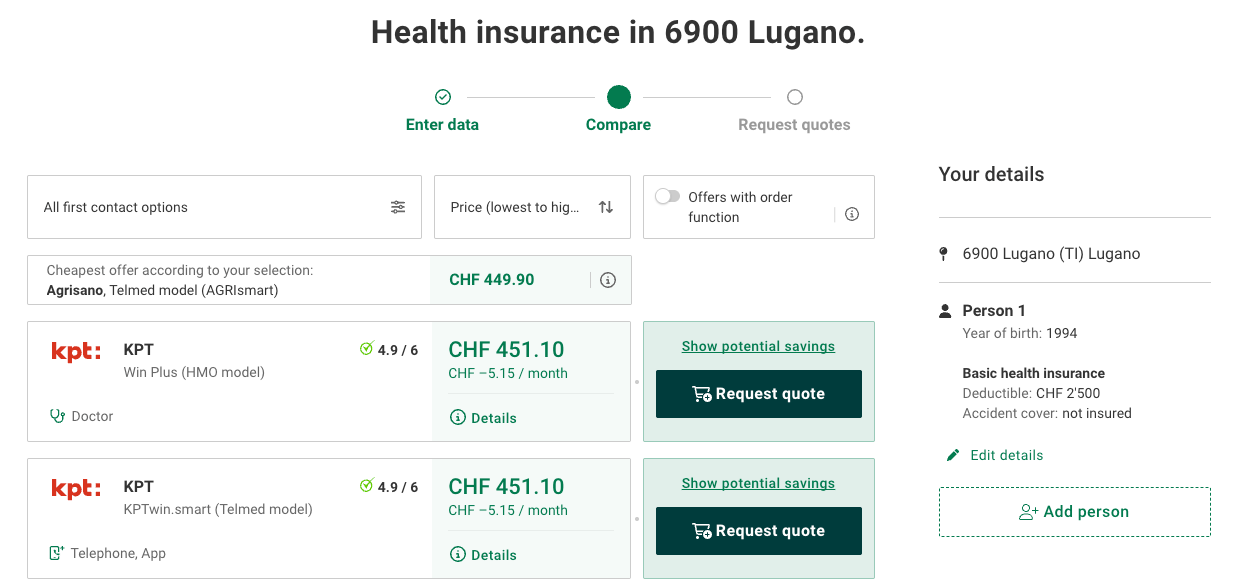Enable the Offers with order function toggle
Viewport: 1241px width, 583px height.
[667, 197]
